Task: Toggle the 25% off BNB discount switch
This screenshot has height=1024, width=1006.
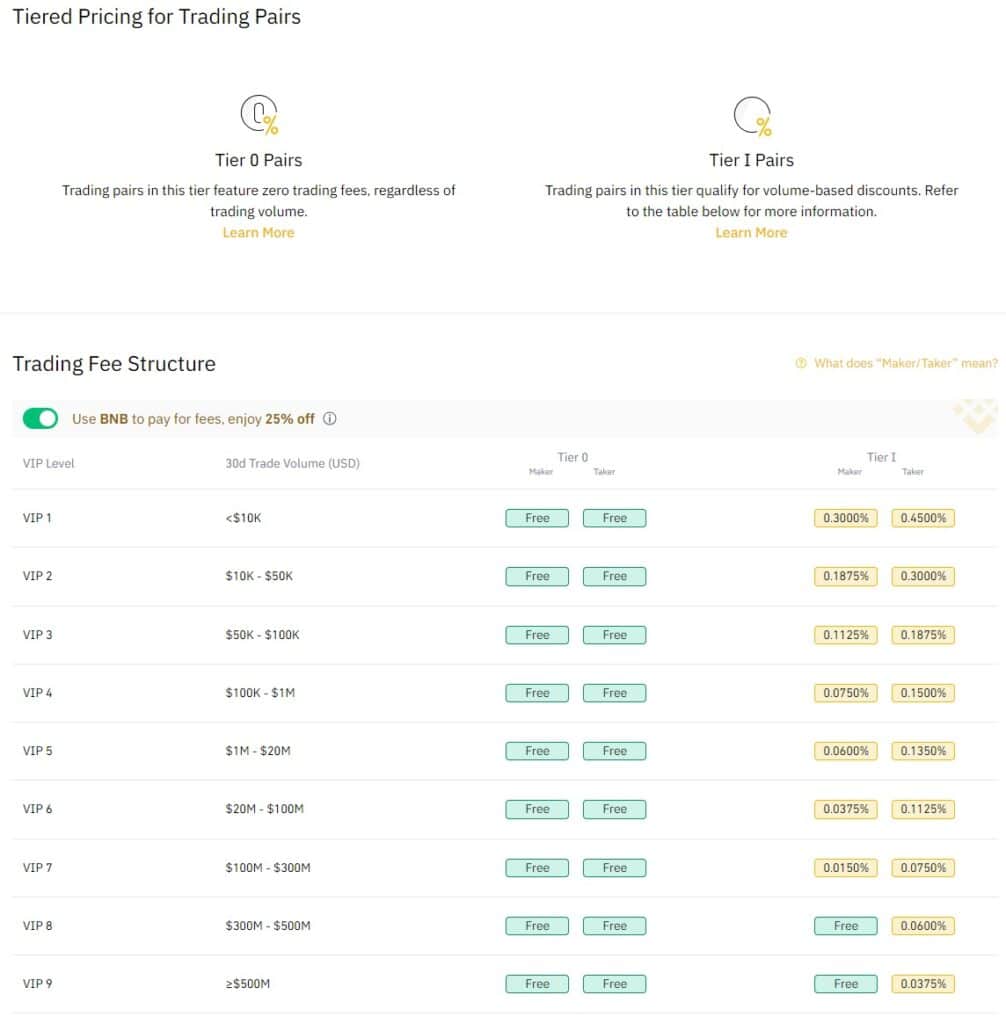Action: (x=40, y=418)
